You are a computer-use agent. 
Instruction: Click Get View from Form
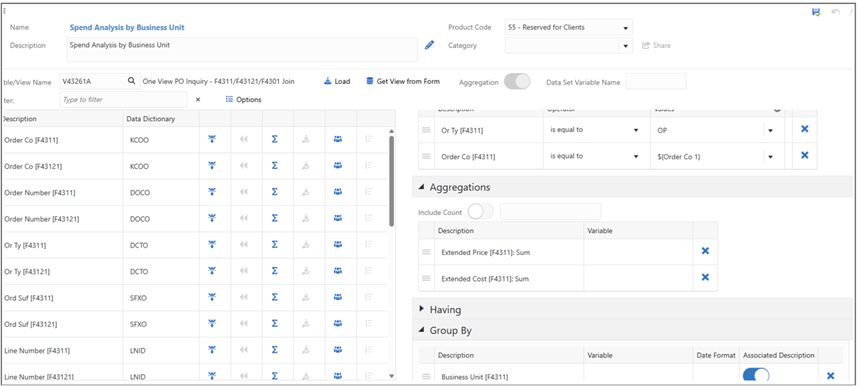coord(403,81)
